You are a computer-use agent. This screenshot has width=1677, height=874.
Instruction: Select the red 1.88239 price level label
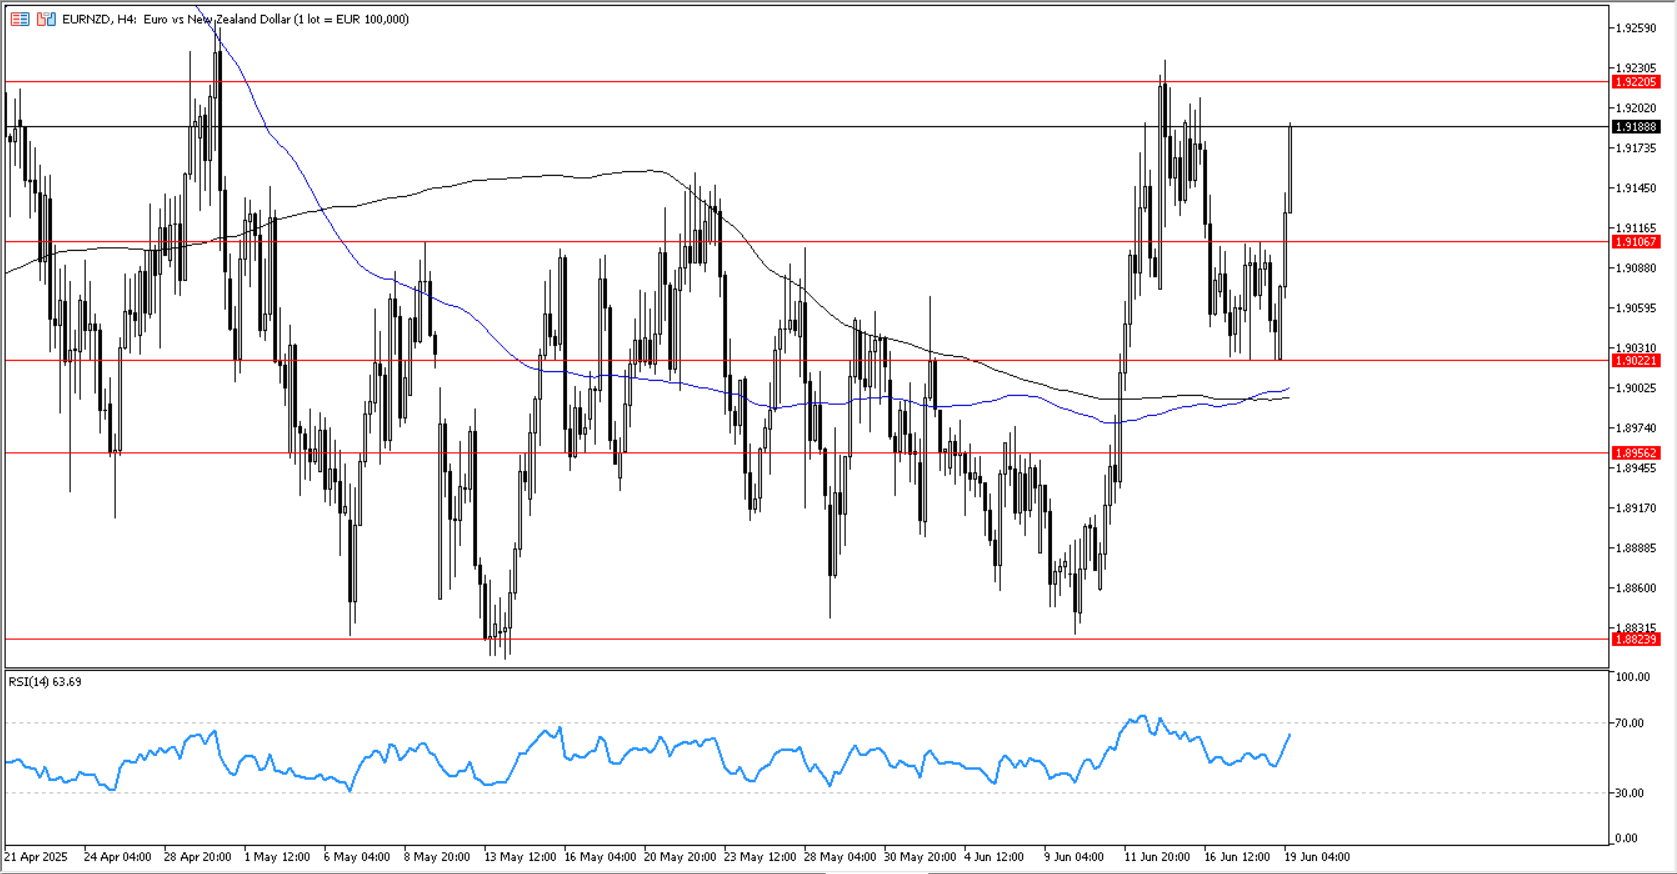[1636, 639]
